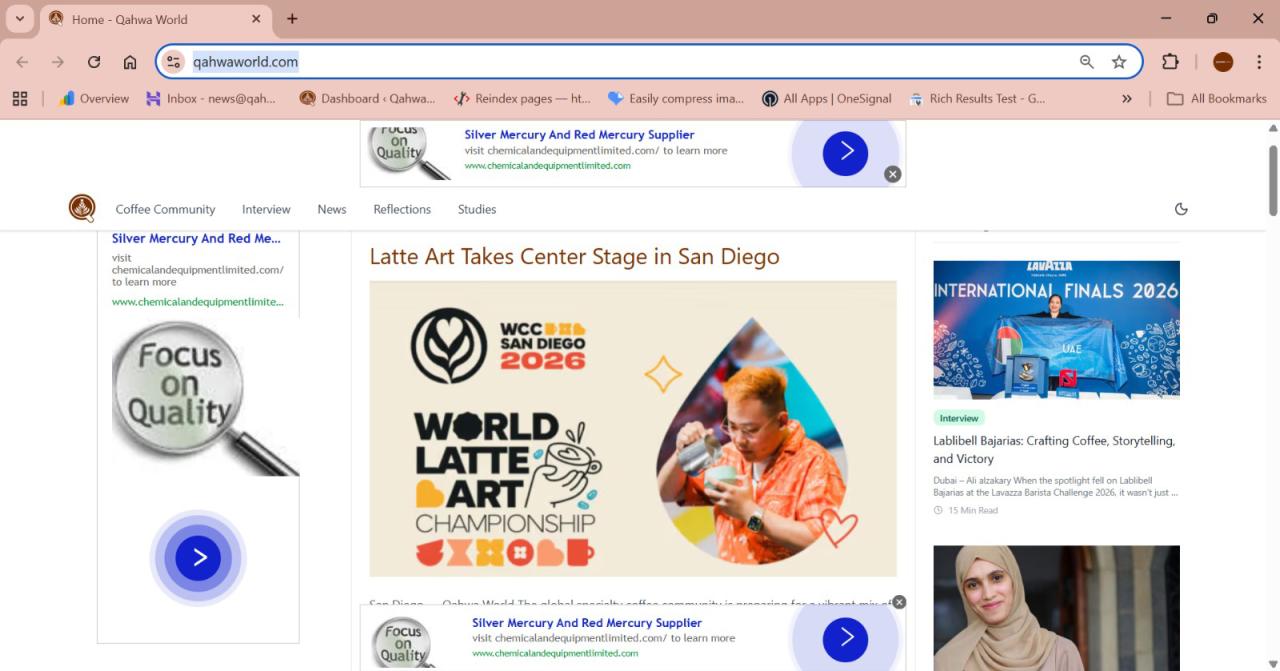The image size is (1280, 671).
Task: Click the scrollbar up arrow
Action: [1273, 128]
